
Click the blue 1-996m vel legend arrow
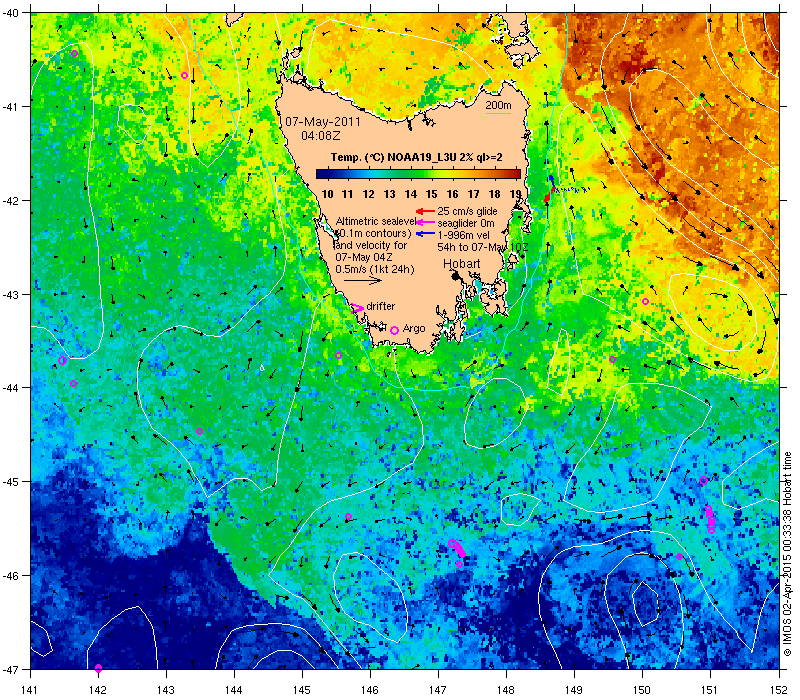425,234
